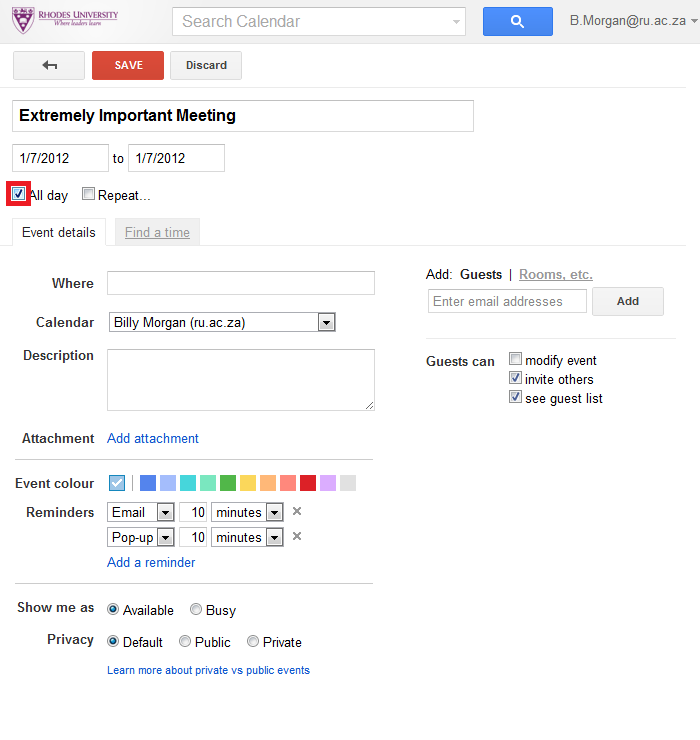Click the Rhodes University logo
700x740 pixels.
[65, 20]
